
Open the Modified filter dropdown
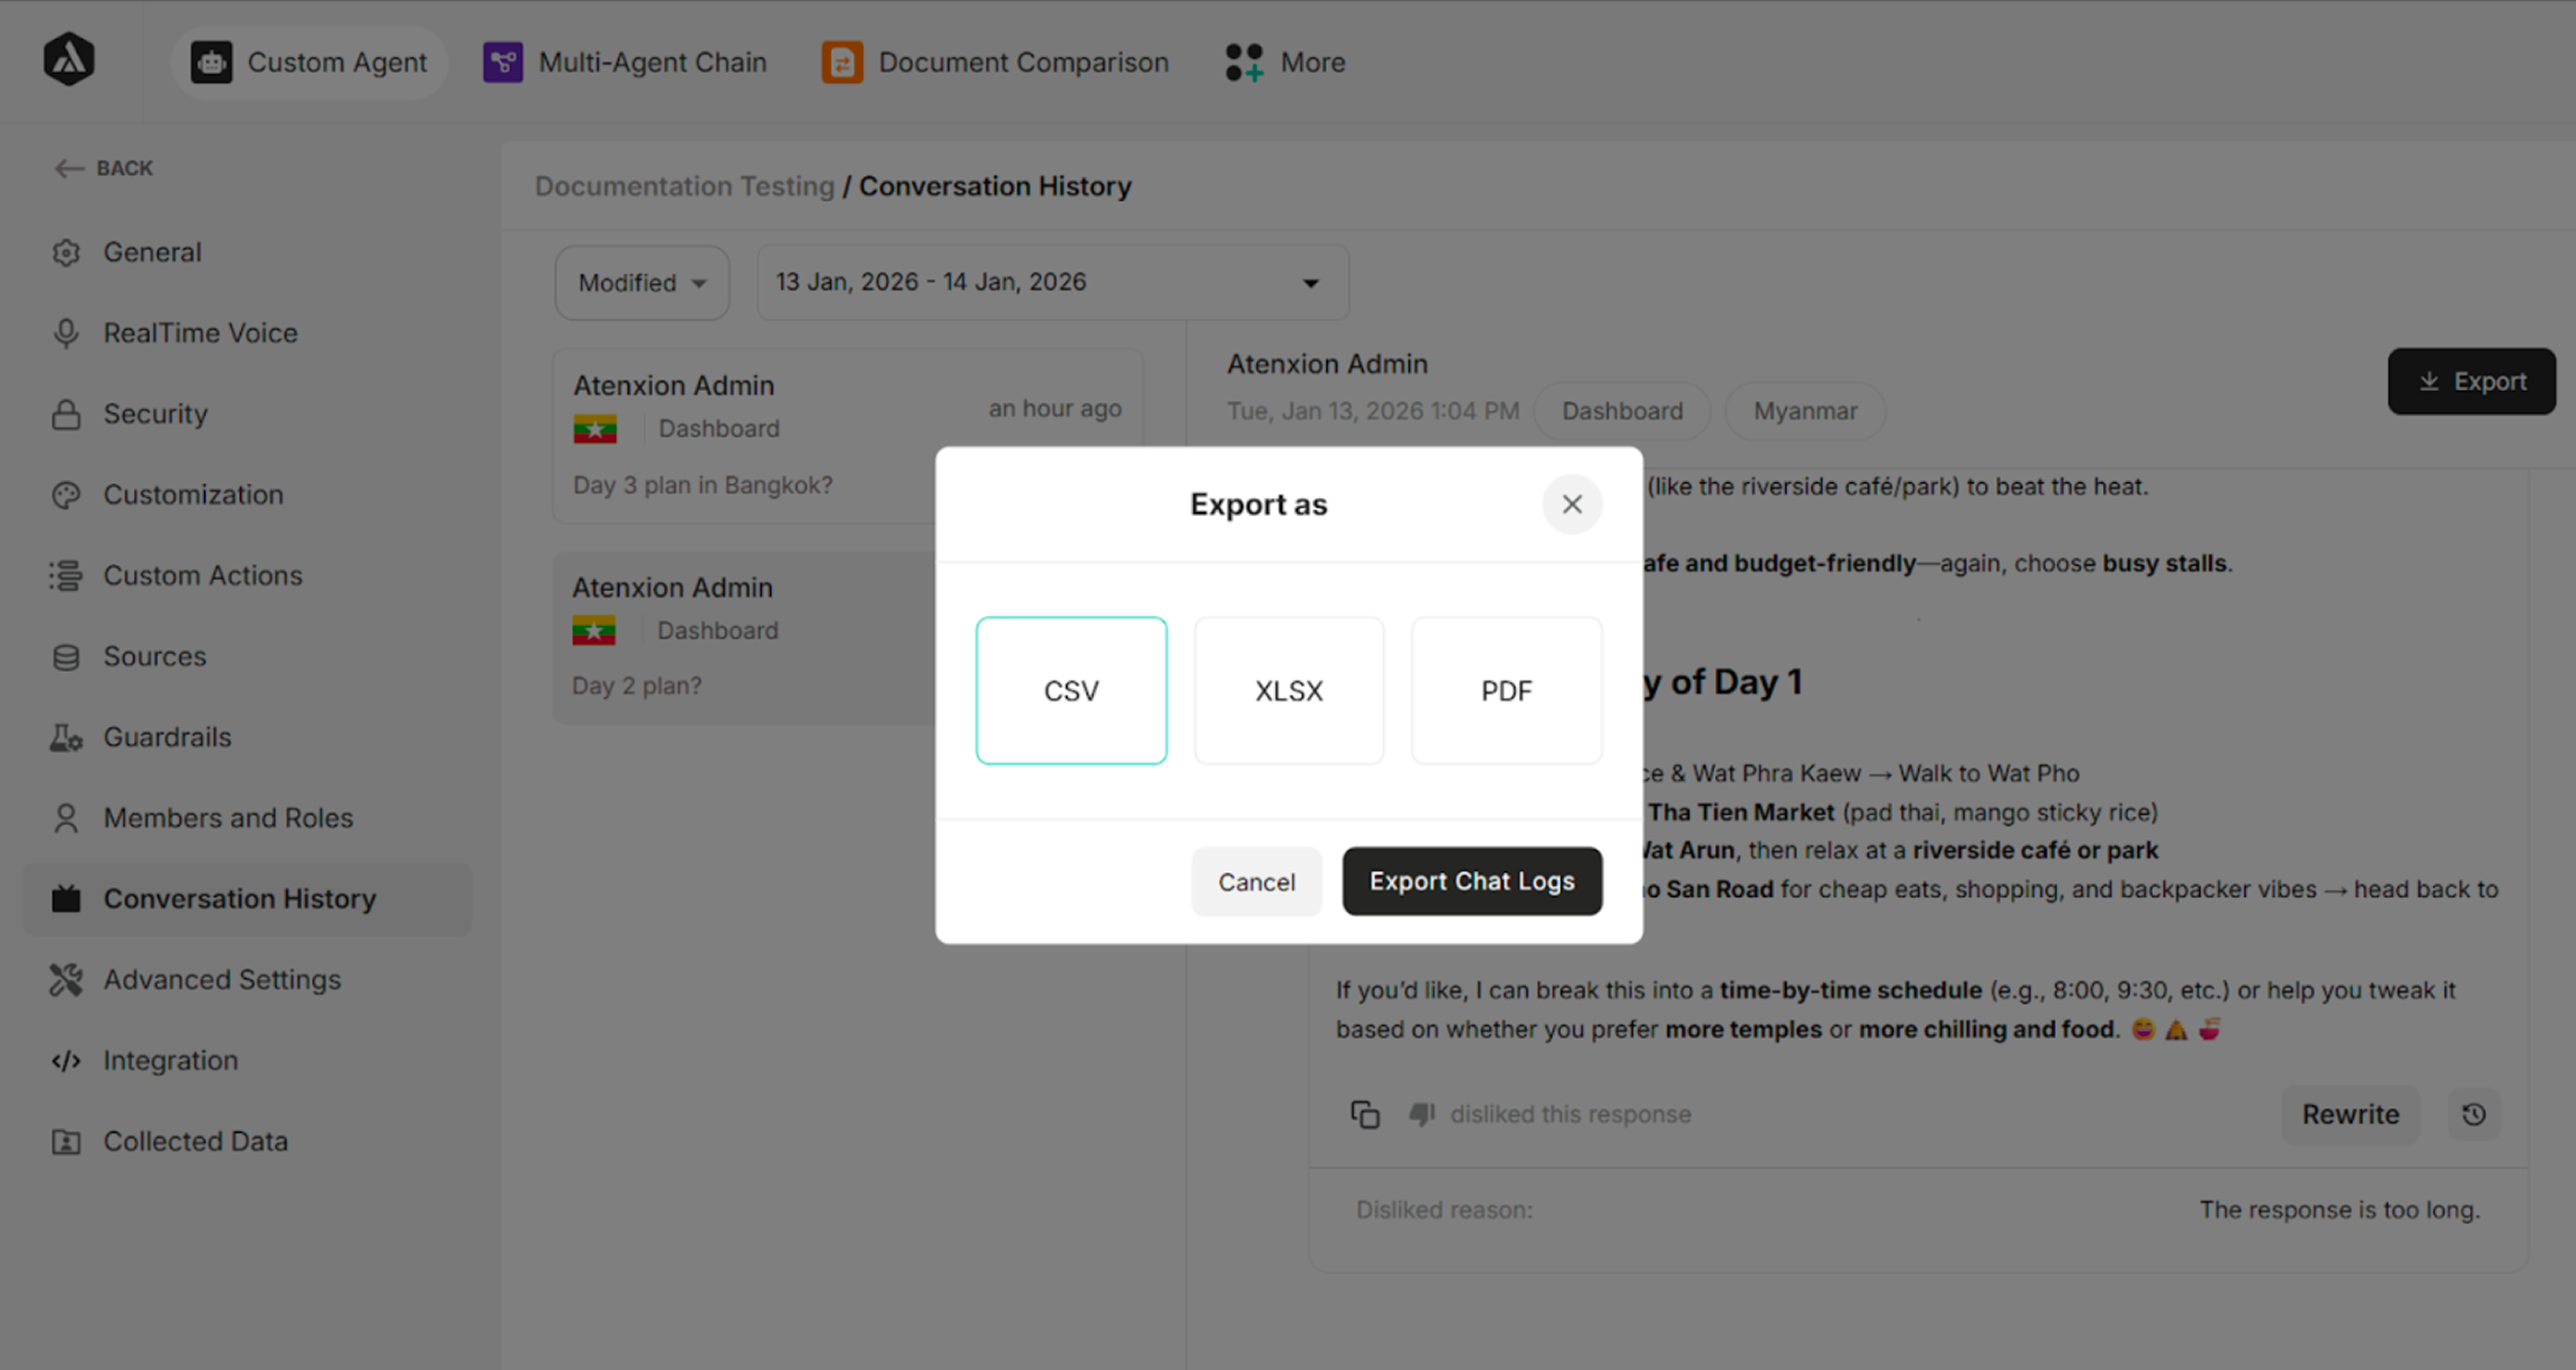point(641,282)
